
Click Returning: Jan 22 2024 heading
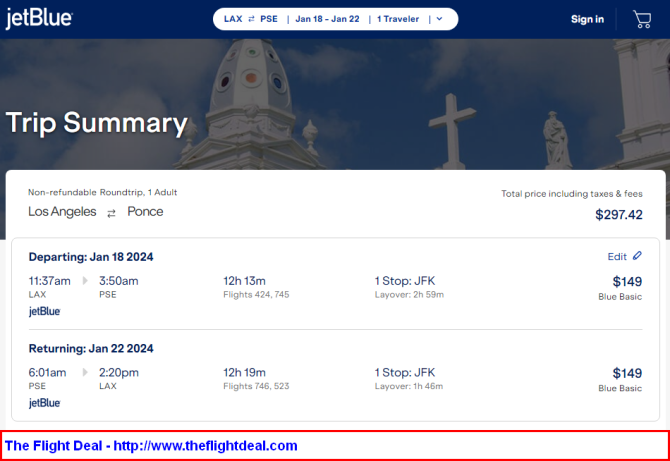[91, 348]
